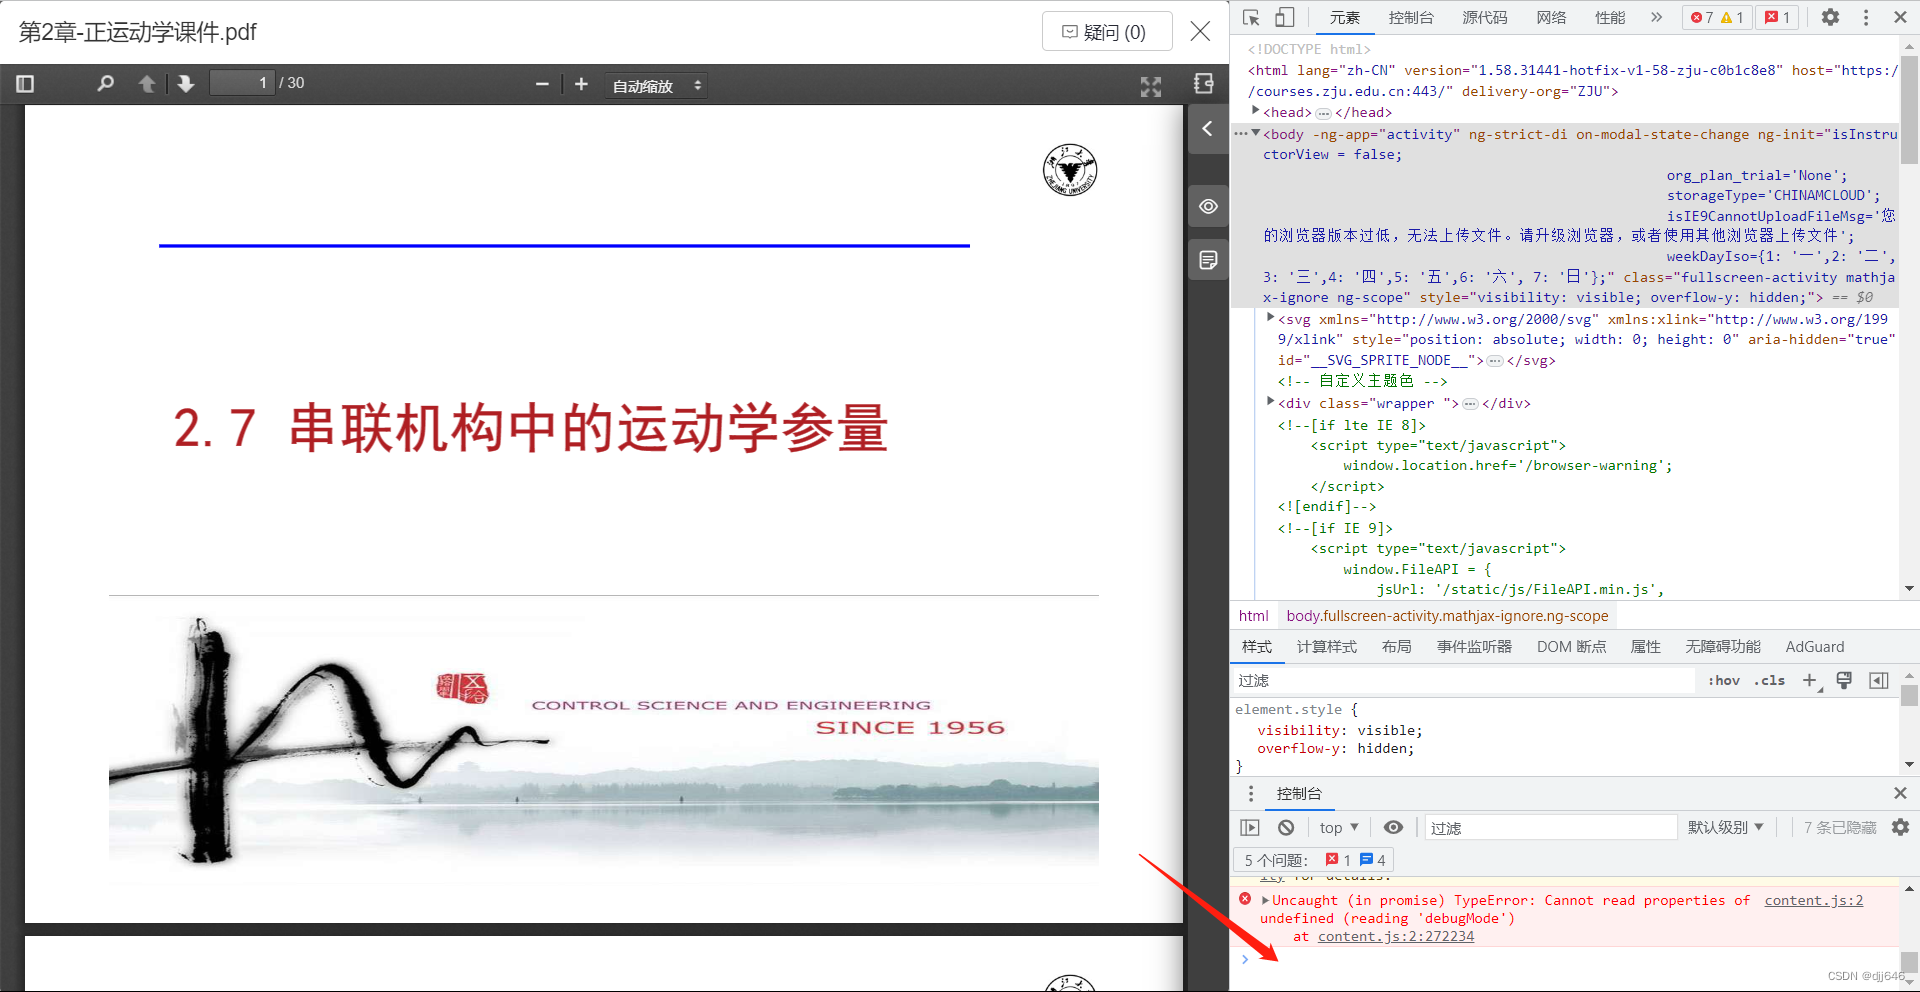Image resolution: width=1920 pixels, height=992 pixels.
Task: Select the body.fullscreen-activity breadcrumb
Action: click(x=1447, y=616)
